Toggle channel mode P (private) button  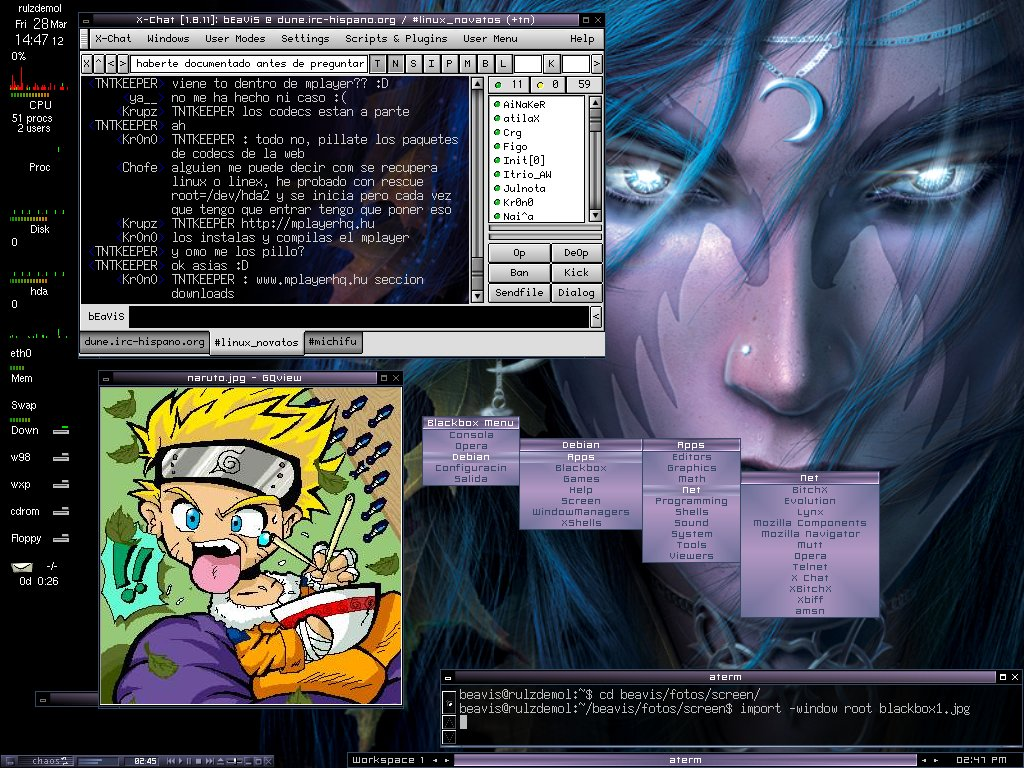click(x=449, y=63)
